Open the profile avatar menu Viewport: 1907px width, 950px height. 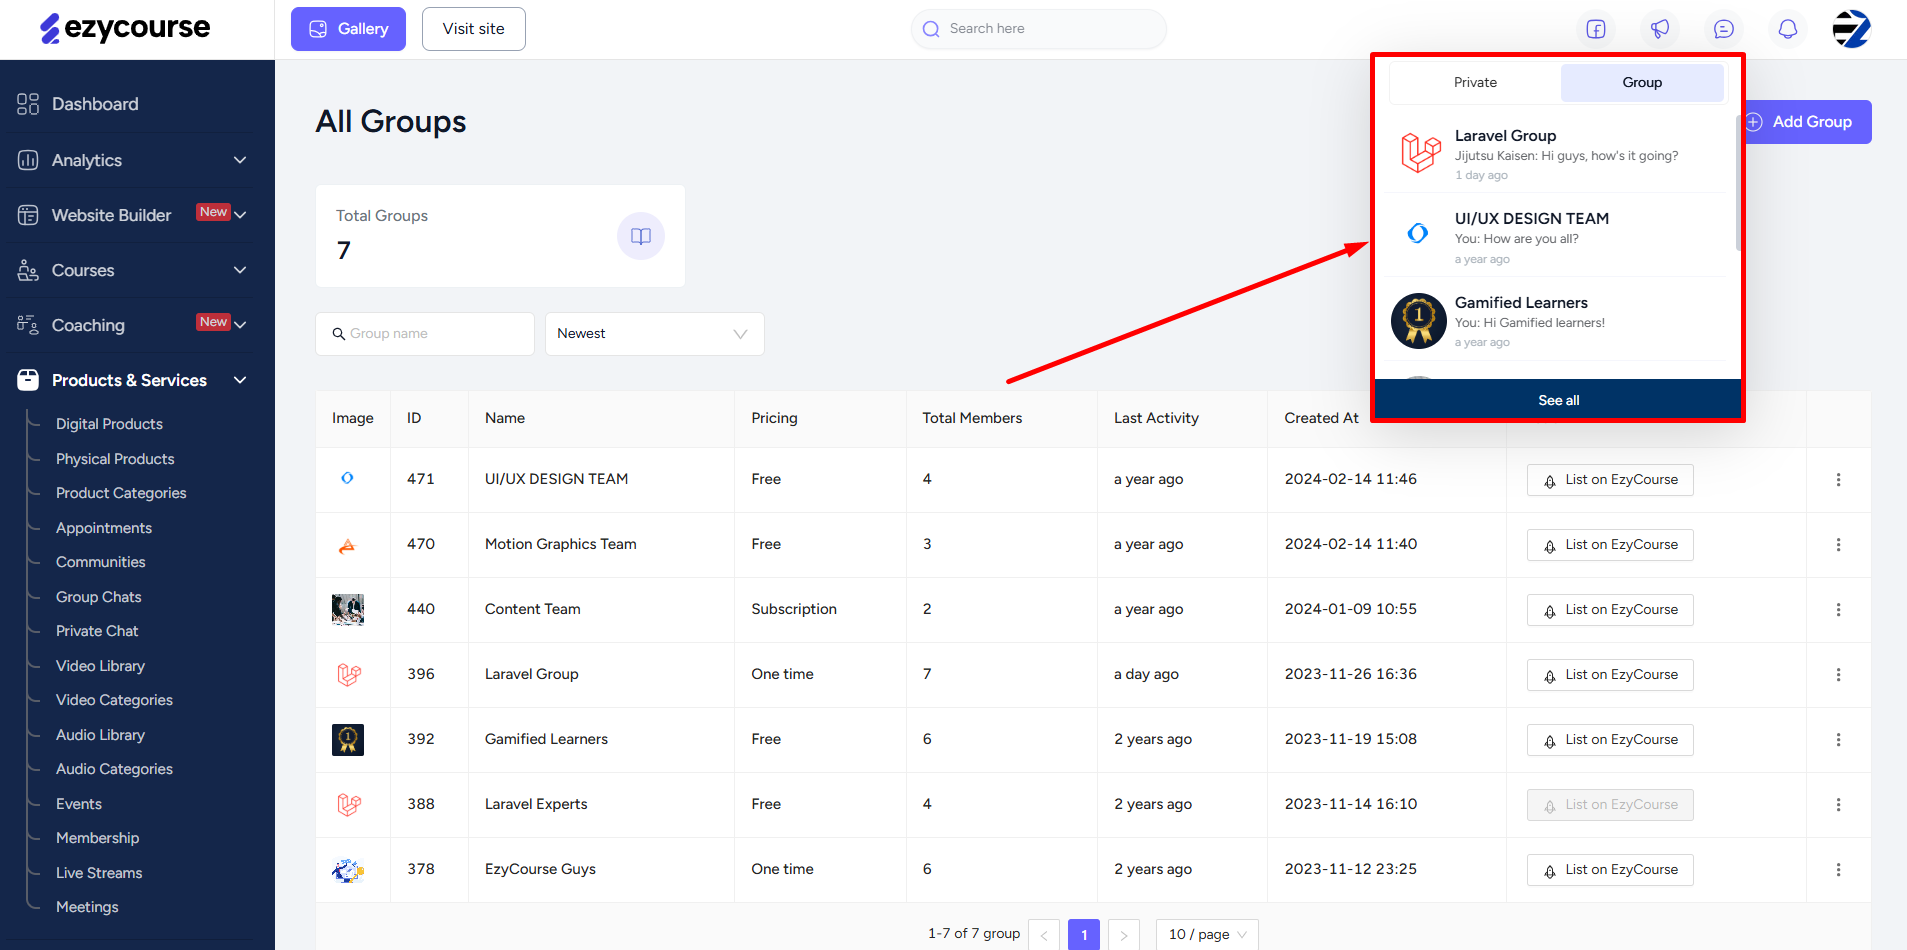(x=1851, y=29)
